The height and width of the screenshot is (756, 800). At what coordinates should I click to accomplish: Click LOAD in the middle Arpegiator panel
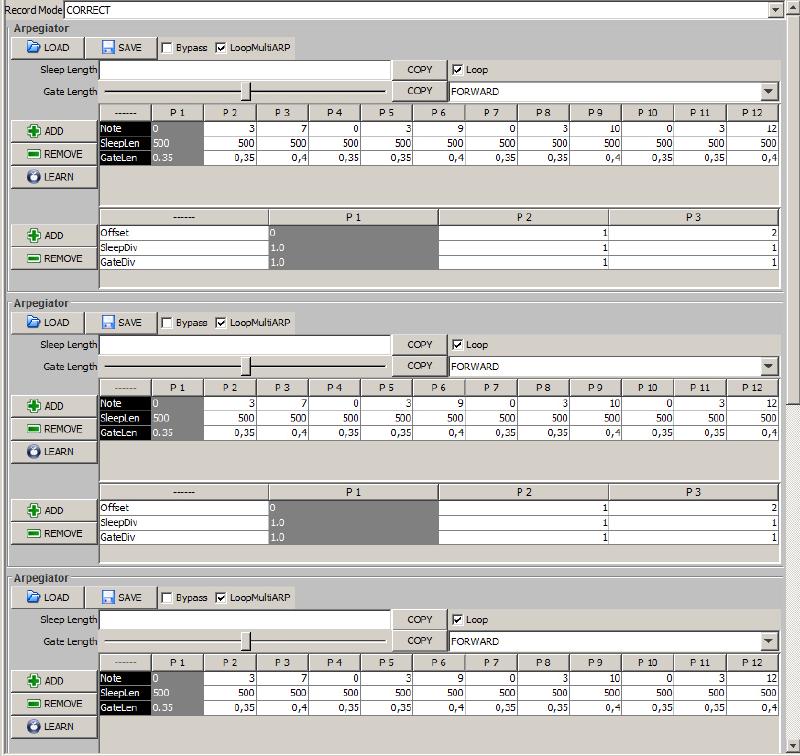pyautogui.click(x=47, y=322)
